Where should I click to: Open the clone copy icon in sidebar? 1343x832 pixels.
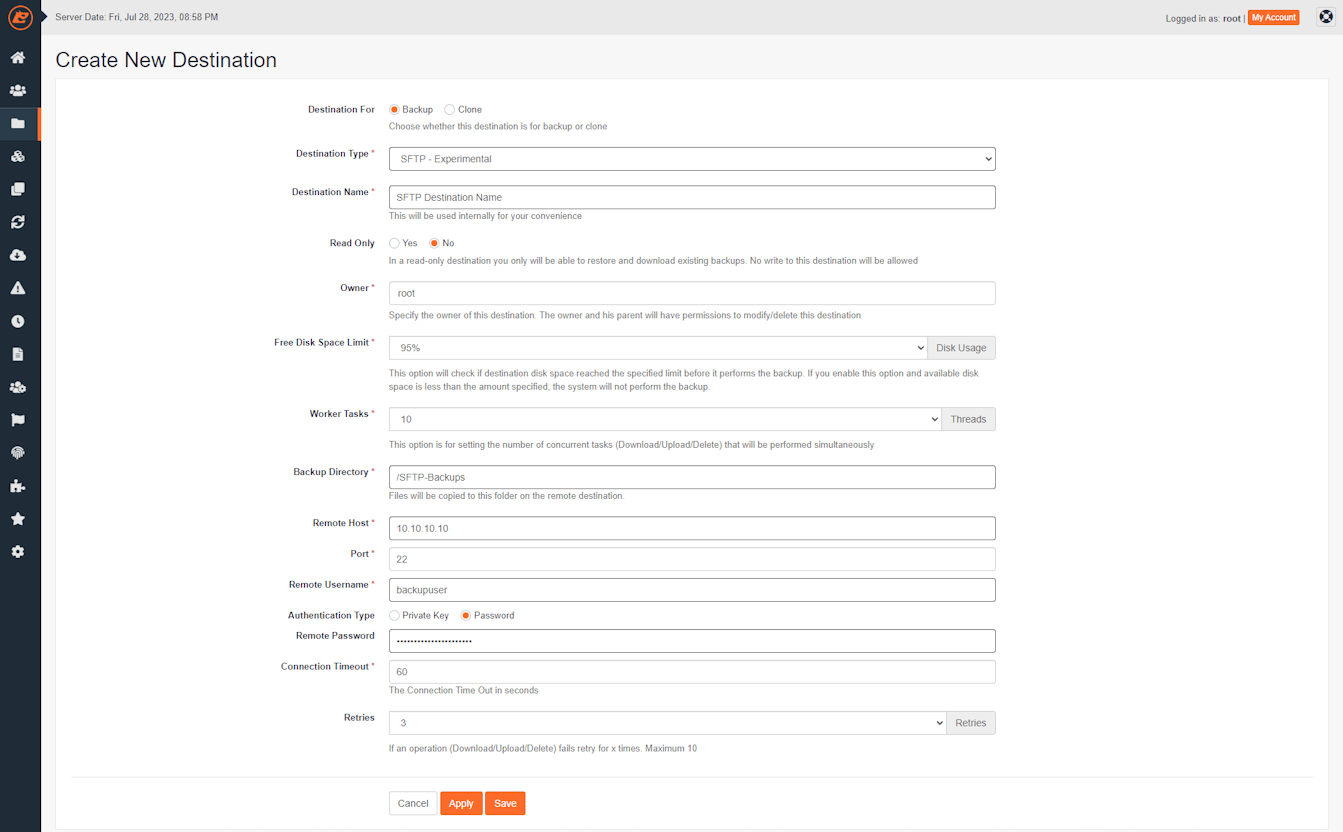pyautogui.click(x=18, y=189)
